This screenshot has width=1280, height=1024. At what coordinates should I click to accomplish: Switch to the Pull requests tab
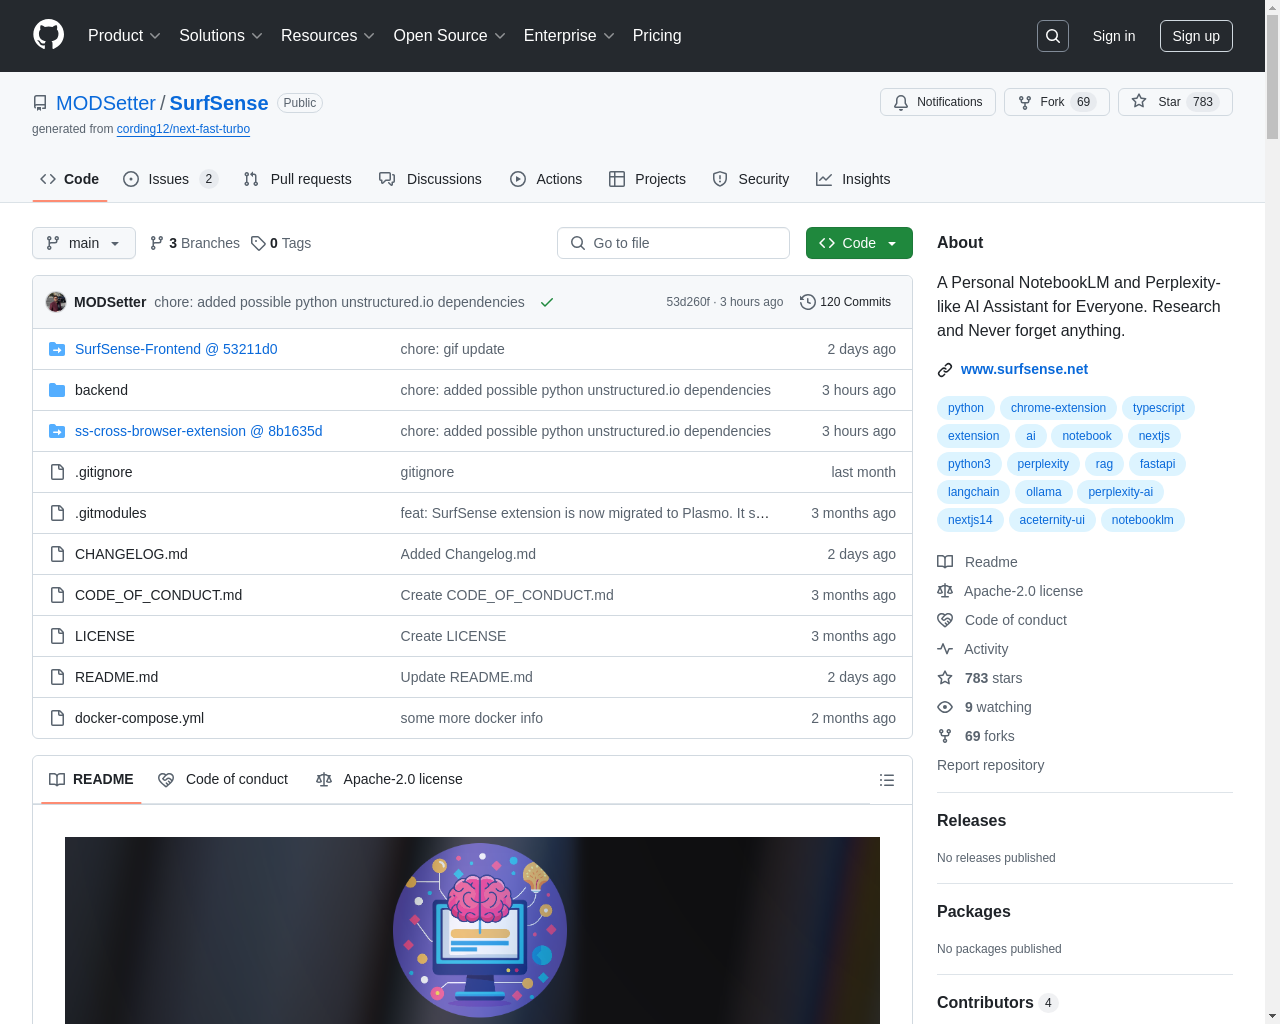pyautogui.click(x=298, y=179)
